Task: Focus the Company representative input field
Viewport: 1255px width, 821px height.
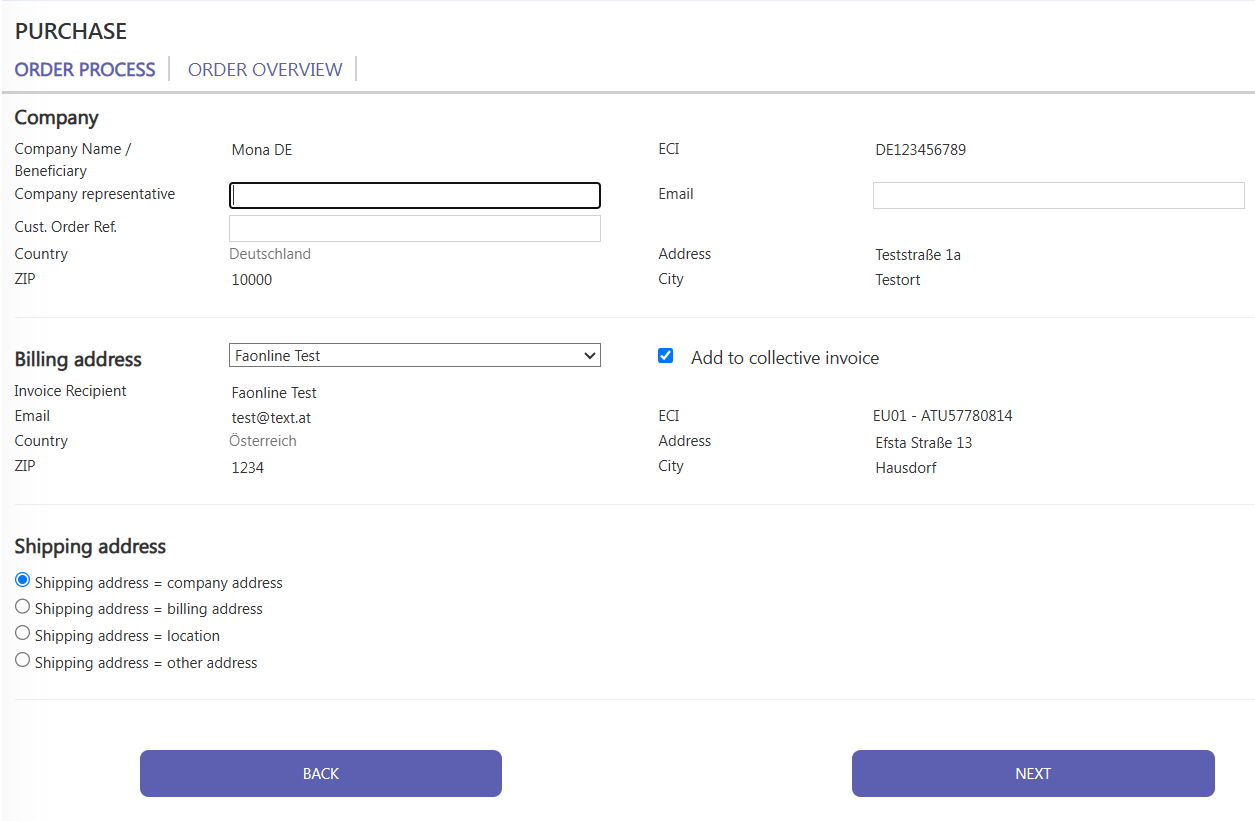Action: pos(415,195)
